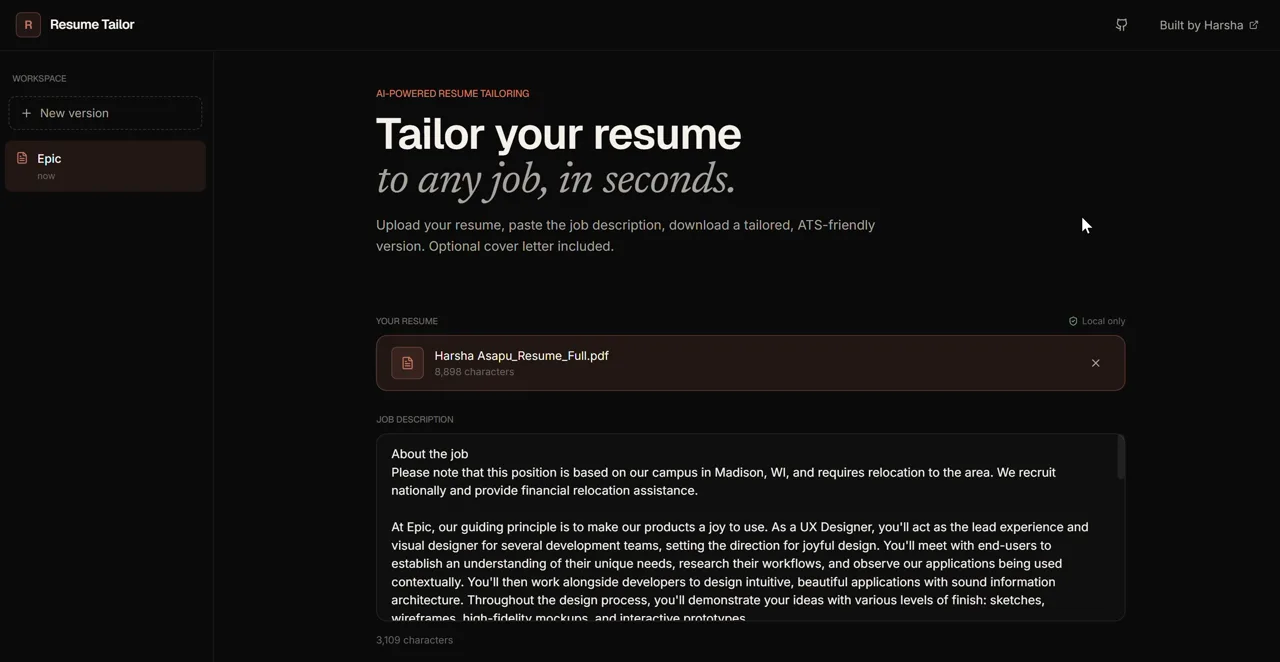Click the 3,109 characters counter text
Image resolution: width=1280 pixels, height=662 pixels.
414,640
